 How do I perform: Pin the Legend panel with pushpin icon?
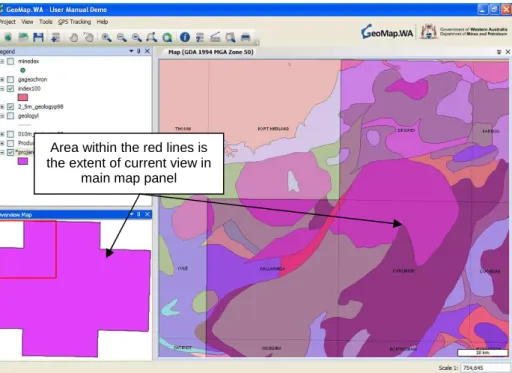click(139, 51)
